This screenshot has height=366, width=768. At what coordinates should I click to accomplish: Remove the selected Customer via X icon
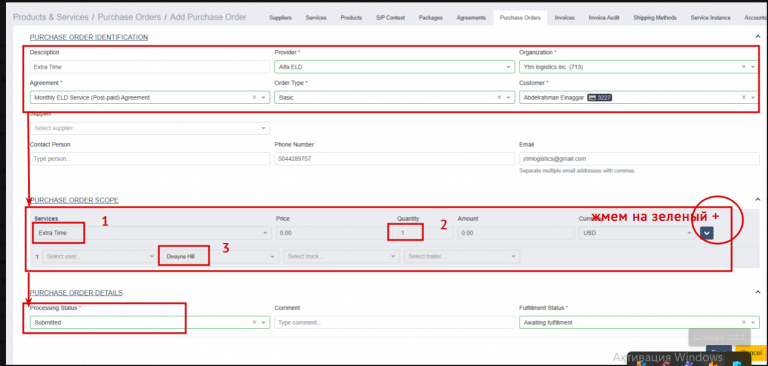pos(744,98)
